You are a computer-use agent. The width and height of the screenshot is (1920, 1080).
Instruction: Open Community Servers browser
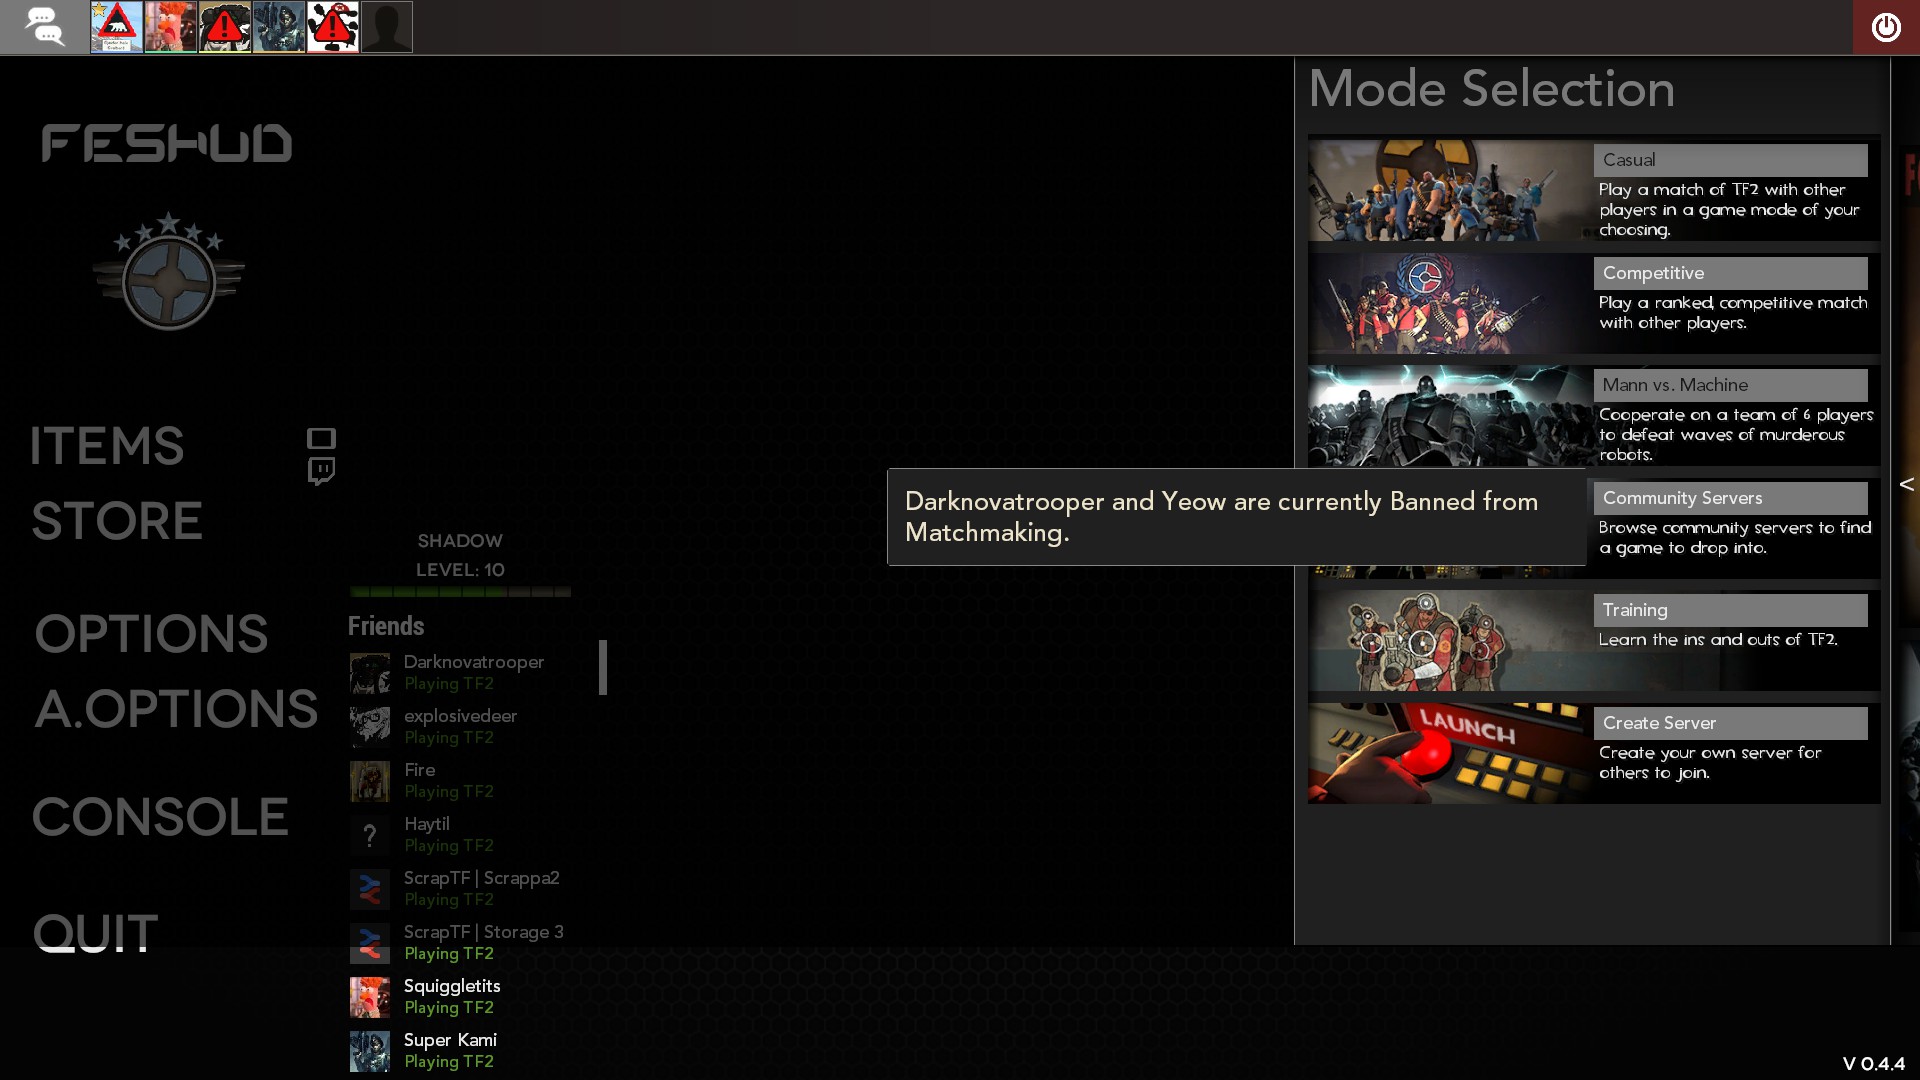click(1730, 498)
